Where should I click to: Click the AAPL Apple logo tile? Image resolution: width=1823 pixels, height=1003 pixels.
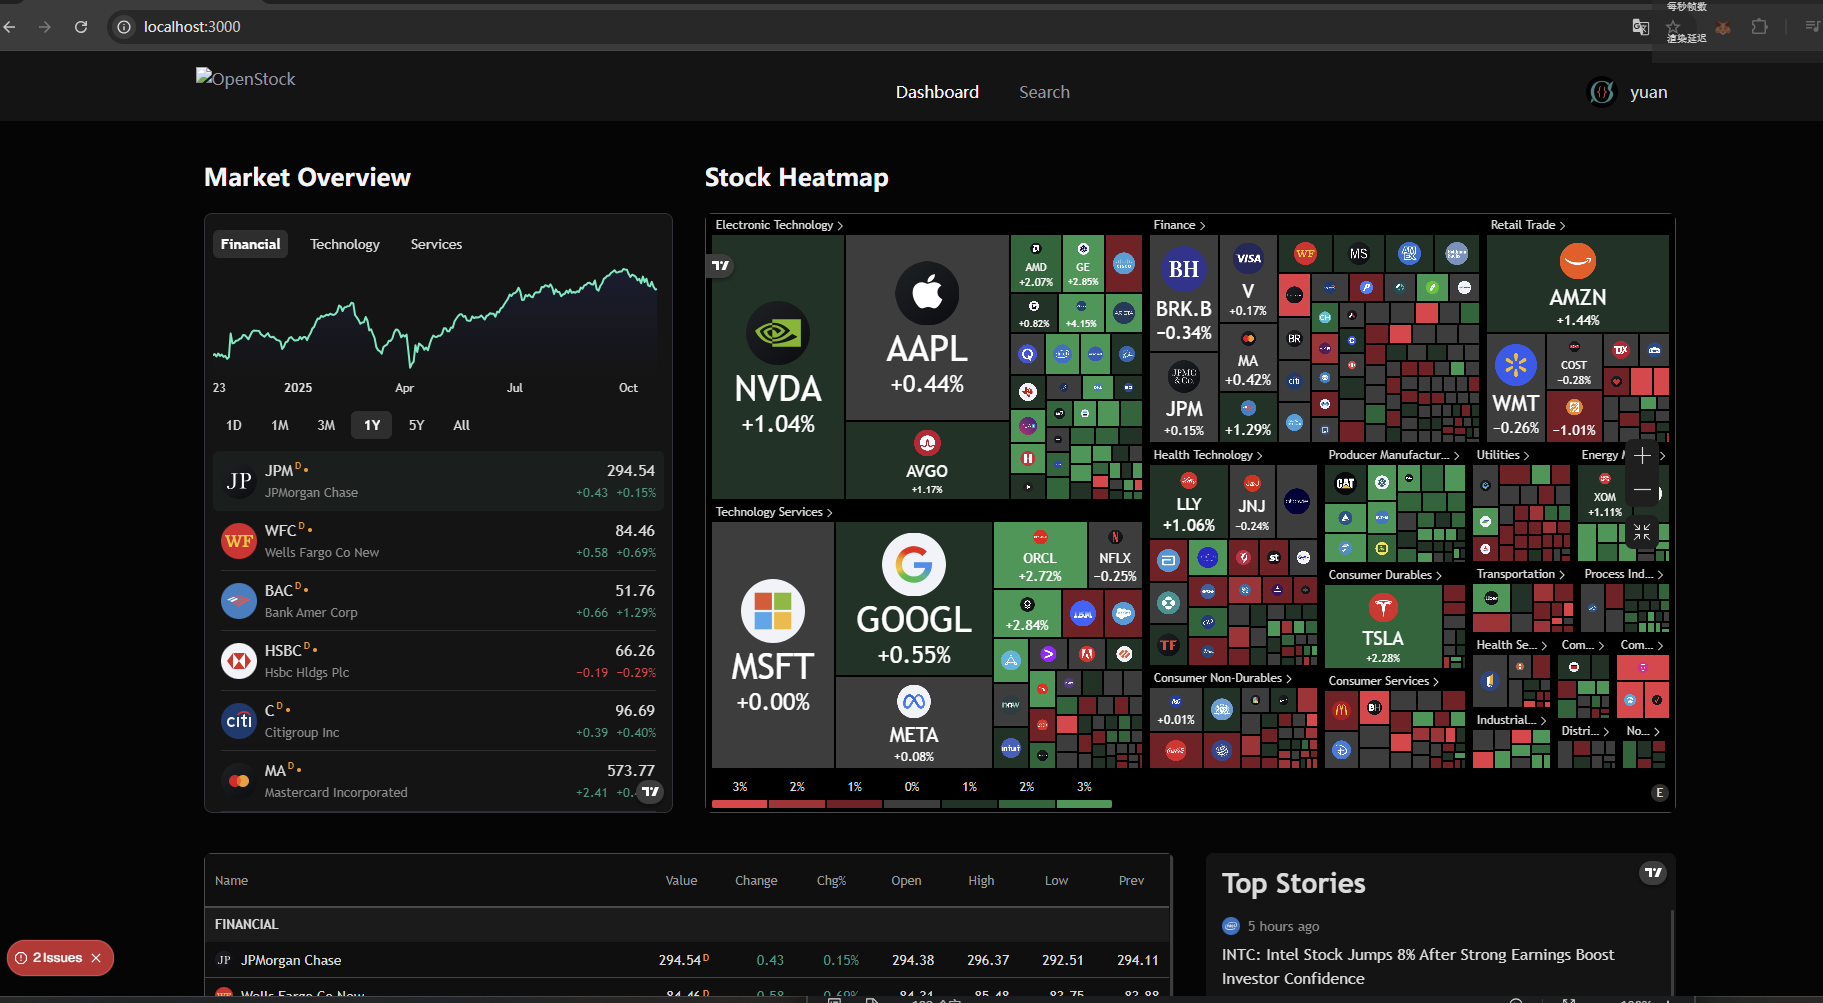click(927, 328)
